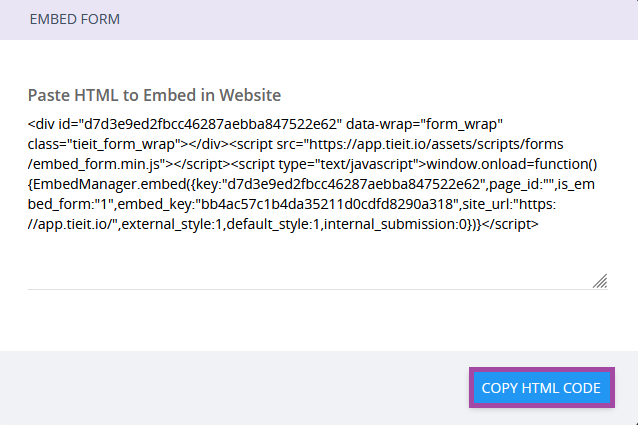Screen dimensions: 638x425
Task: Click the textarea resize handle icon
Action: (600, 281)
